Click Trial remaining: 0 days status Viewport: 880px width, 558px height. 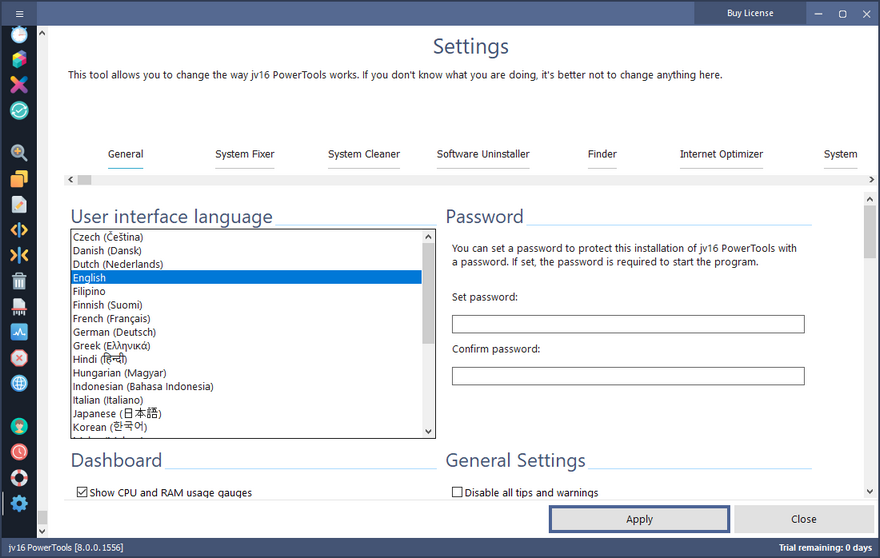(x=825, y=548)
